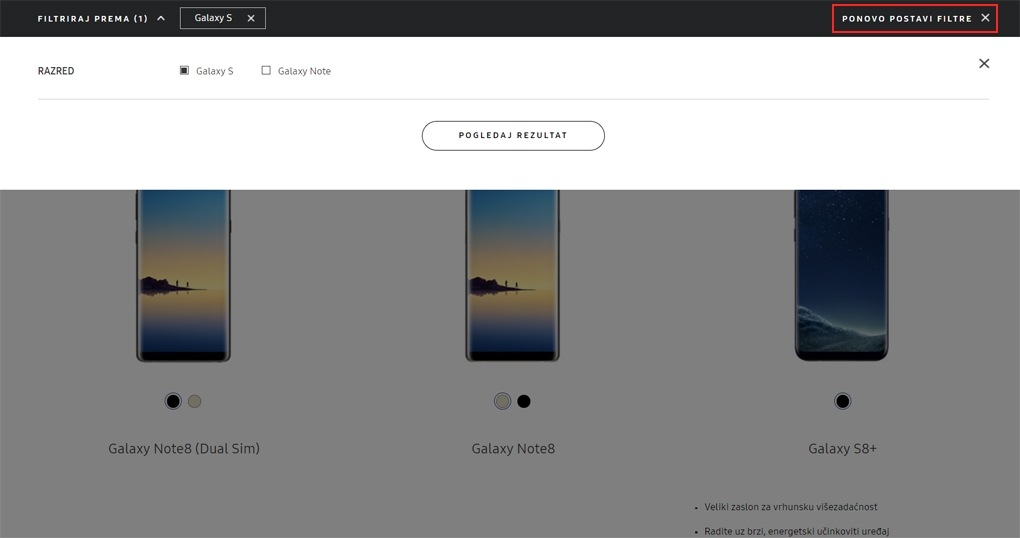Click the text 'Veliki zaslon za vrhunsku višezadaćnost'
The image size is (1020, 538).
point(791,507)
